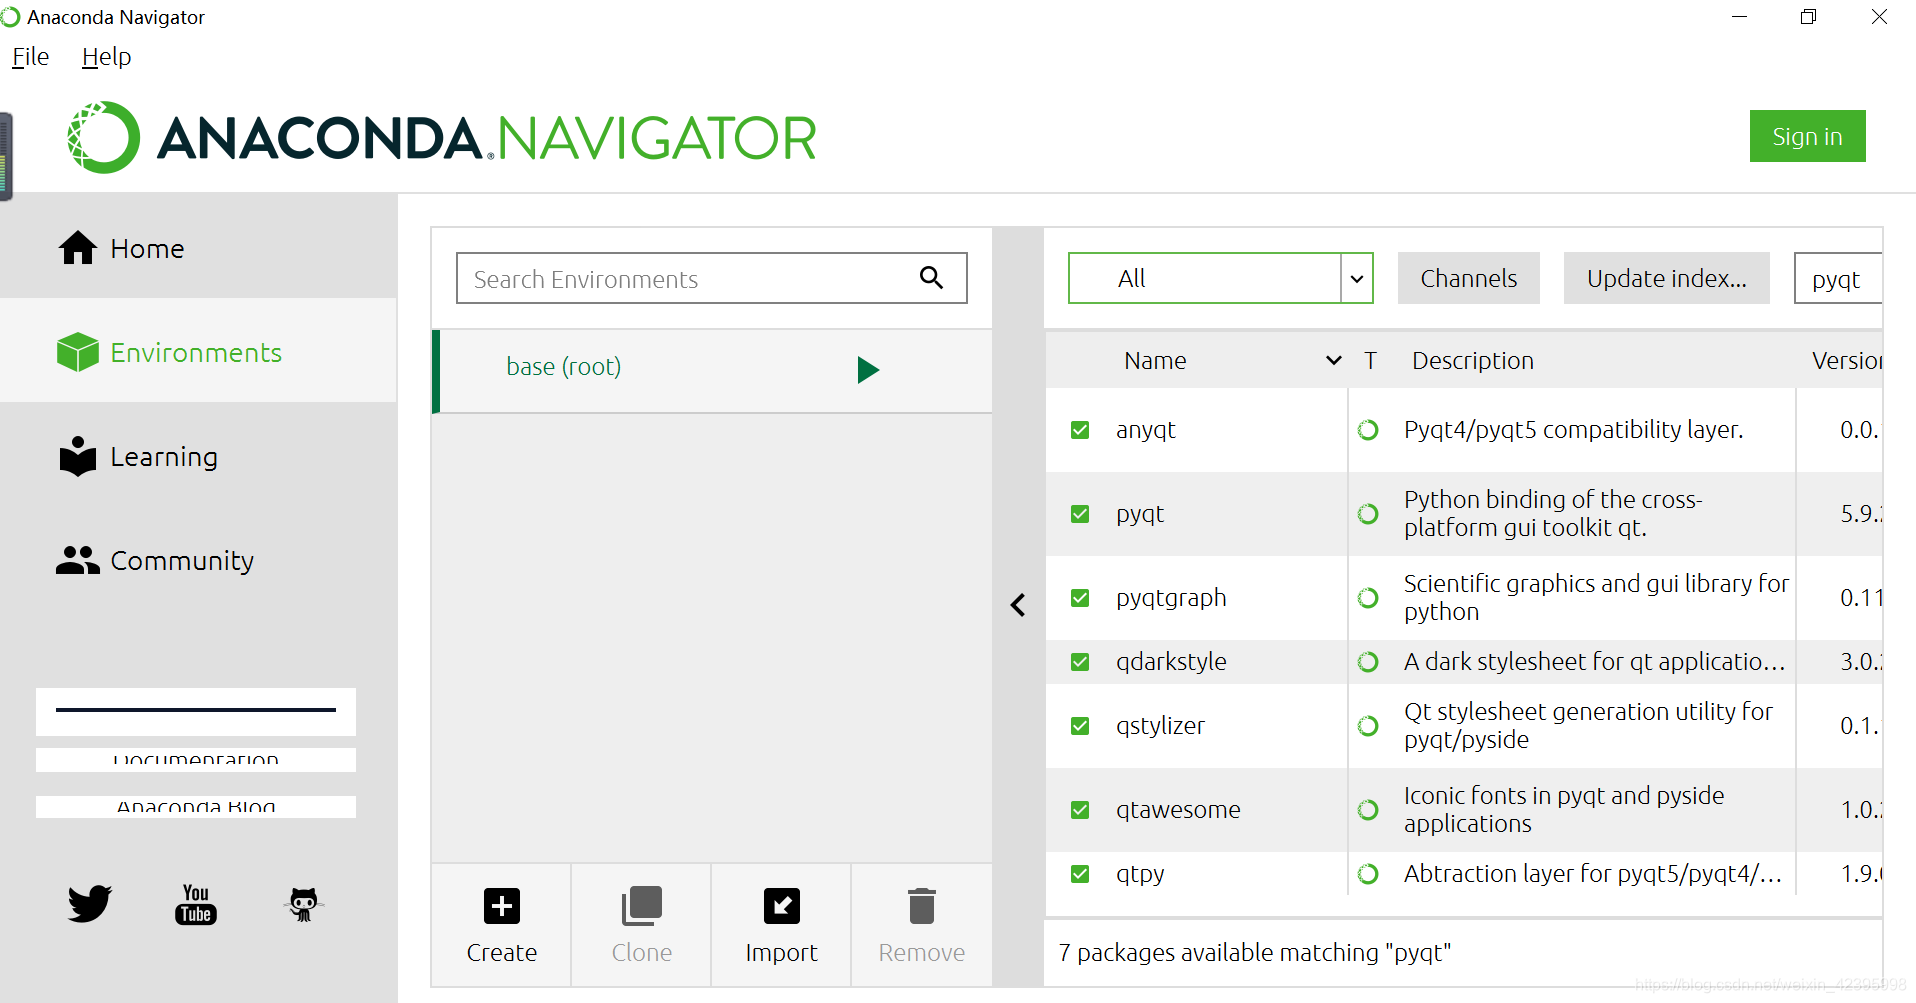Viewport: 1916px width, 1003px height.
Task: Collapse the environments panel with left chevron
Action: pyautogui.click(x=1018, y=605)
